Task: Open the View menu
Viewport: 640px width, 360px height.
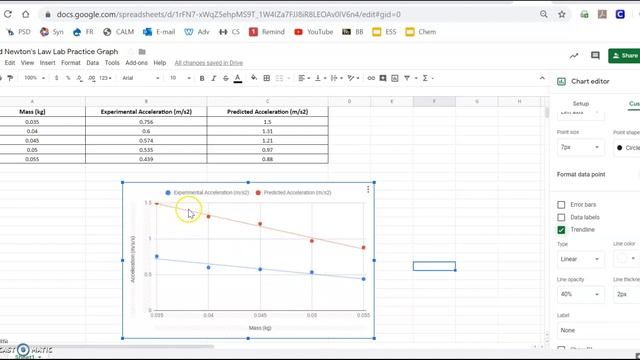Action: coord(27,63)
